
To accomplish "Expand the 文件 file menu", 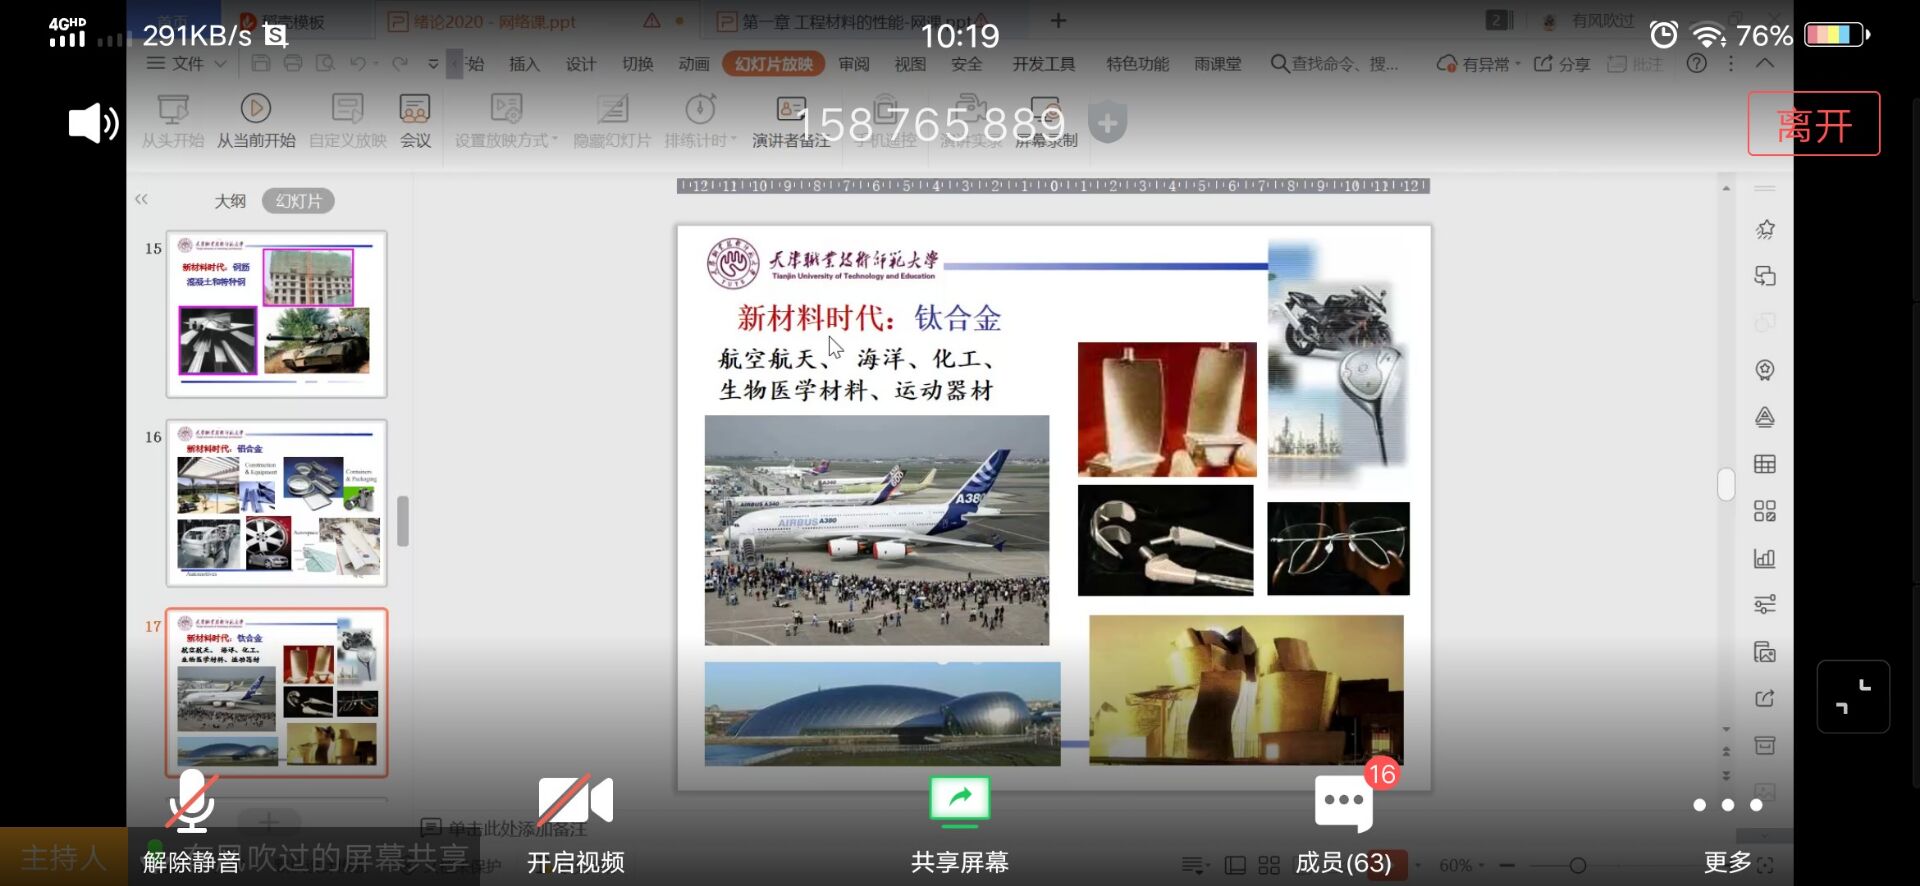I will (x=187, y=64).
